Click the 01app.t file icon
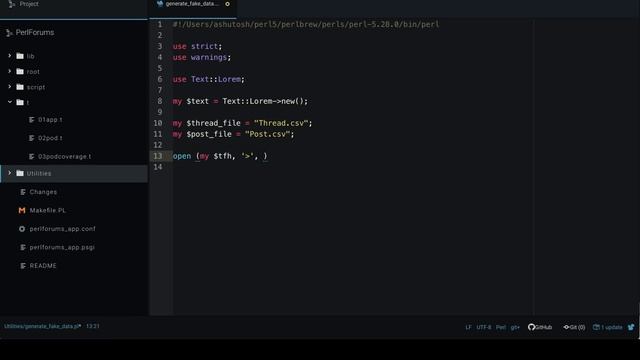640x360 pixels. (31, 120)
